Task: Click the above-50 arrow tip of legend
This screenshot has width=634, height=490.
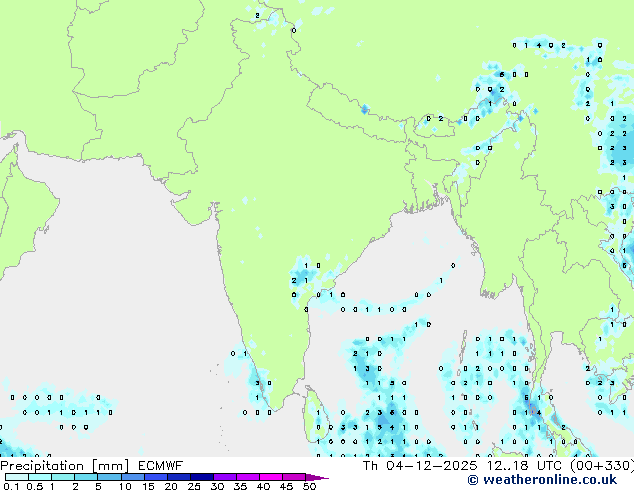Action: pyautogui.click(x=317, y=478)
